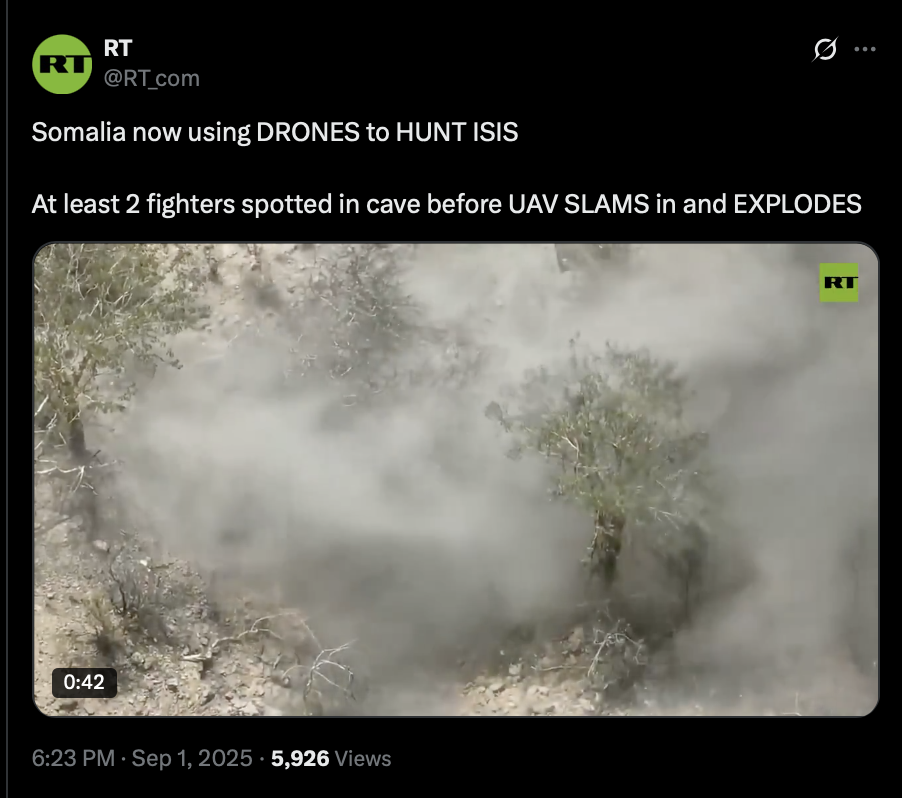Viewport: 902px width, 798px height.
Task: Click the RT watermark logo in the video
Action: click(x=839, y=282)
